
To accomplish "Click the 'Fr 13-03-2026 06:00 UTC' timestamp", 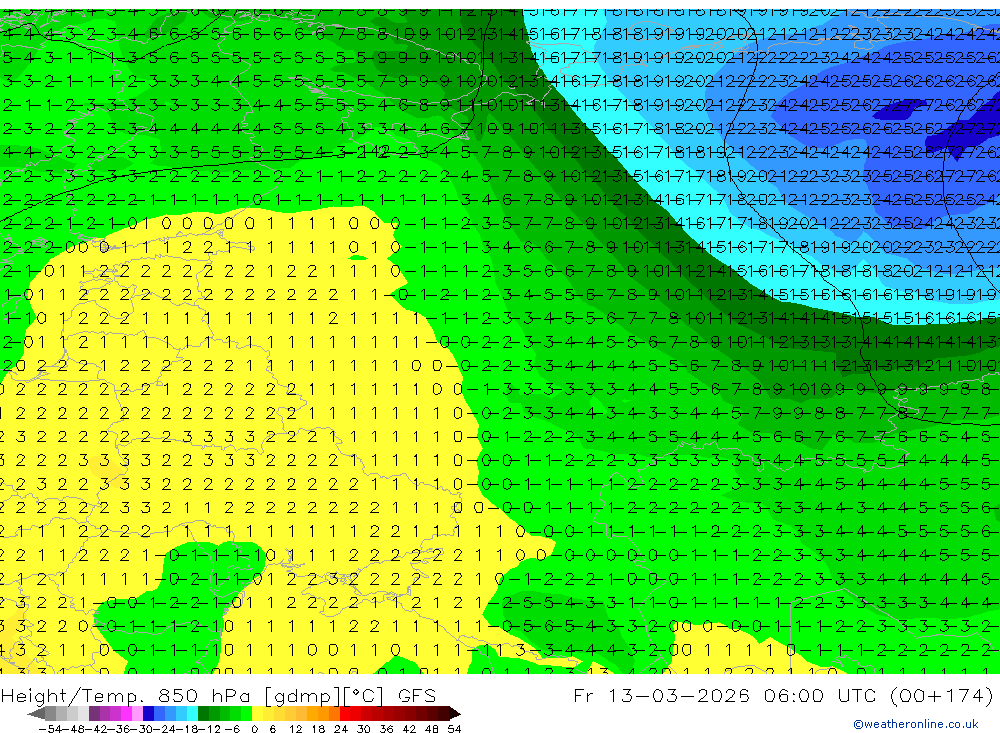I will 727,695.
